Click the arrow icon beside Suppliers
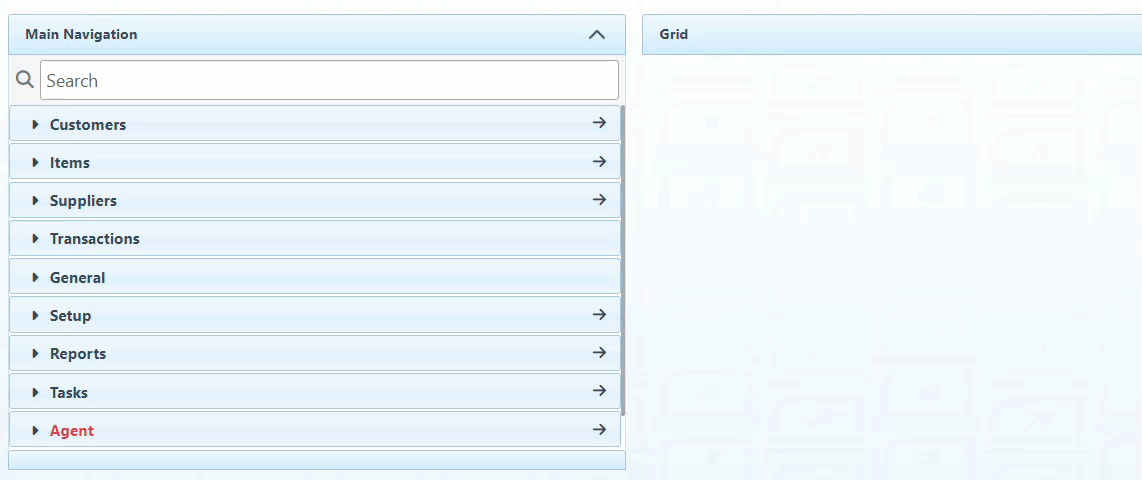Image resolution: width=1142 pixels, height=480 pixels. click(599, 199)
